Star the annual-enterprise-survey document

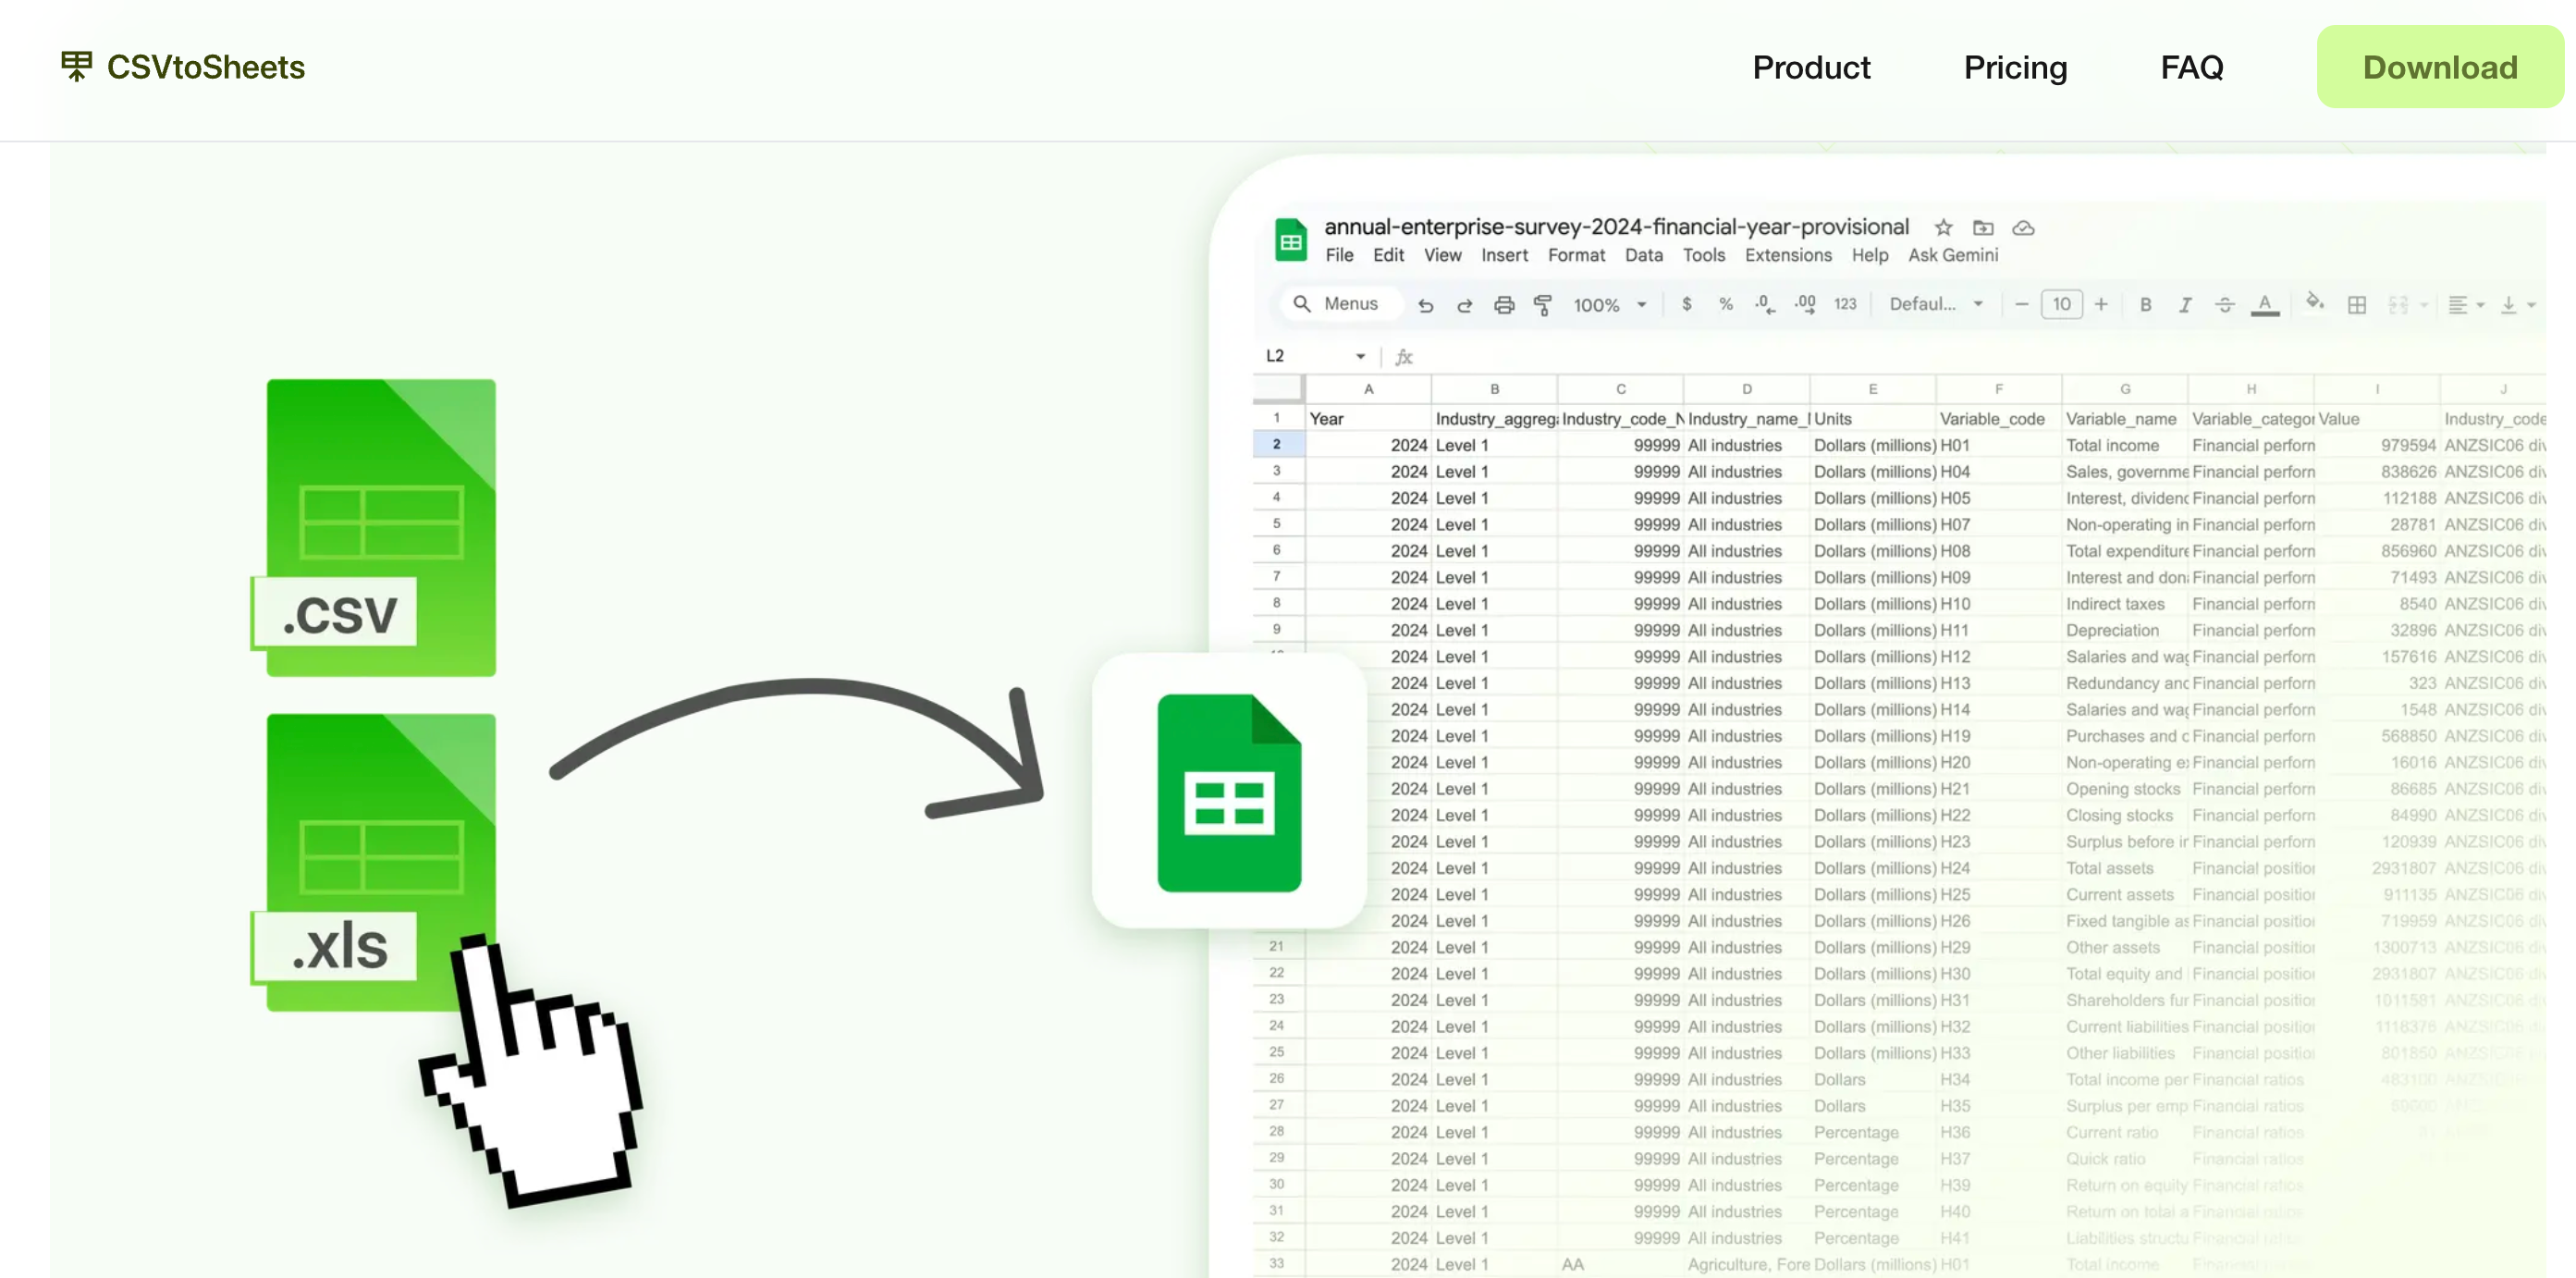coord(1943,228)
